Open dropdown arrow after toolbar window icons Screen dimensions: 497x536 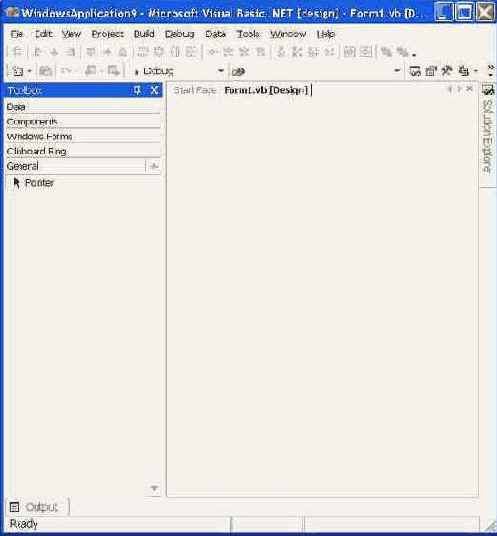pos(476,71)
